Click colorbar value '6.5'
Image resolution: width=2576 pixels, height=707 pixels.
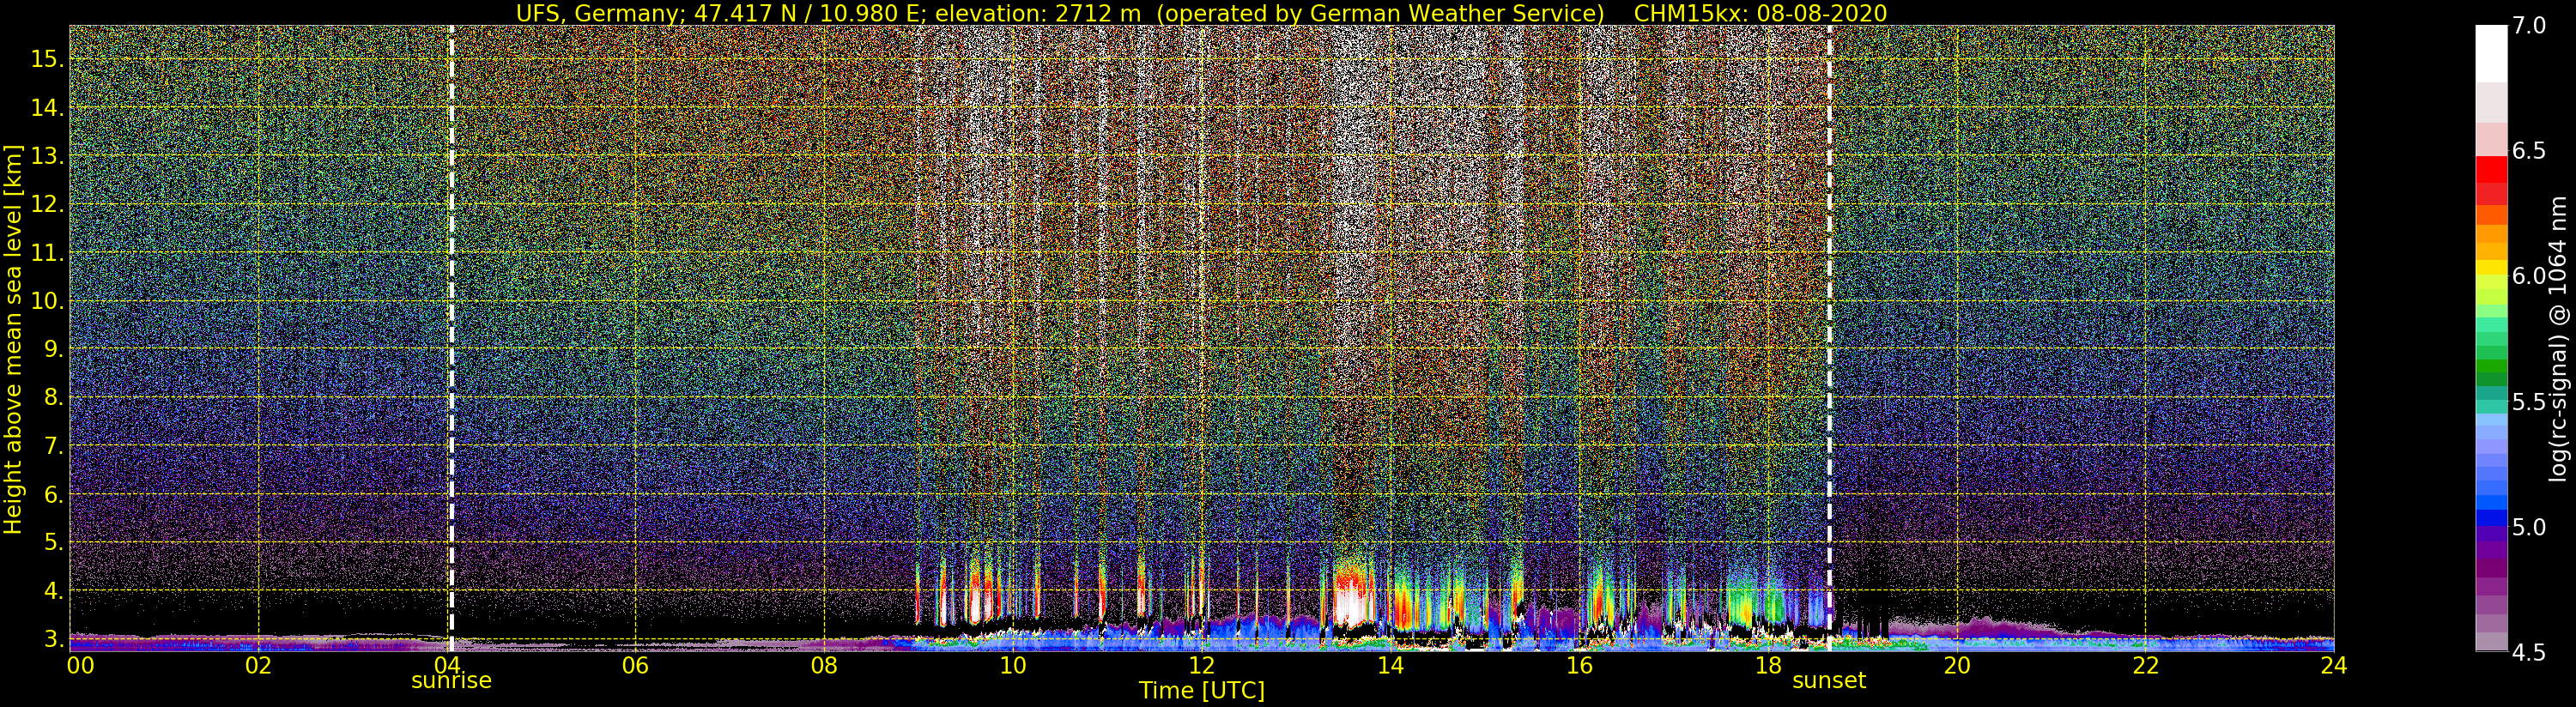pyautogui.click(x=2529, y=151)
